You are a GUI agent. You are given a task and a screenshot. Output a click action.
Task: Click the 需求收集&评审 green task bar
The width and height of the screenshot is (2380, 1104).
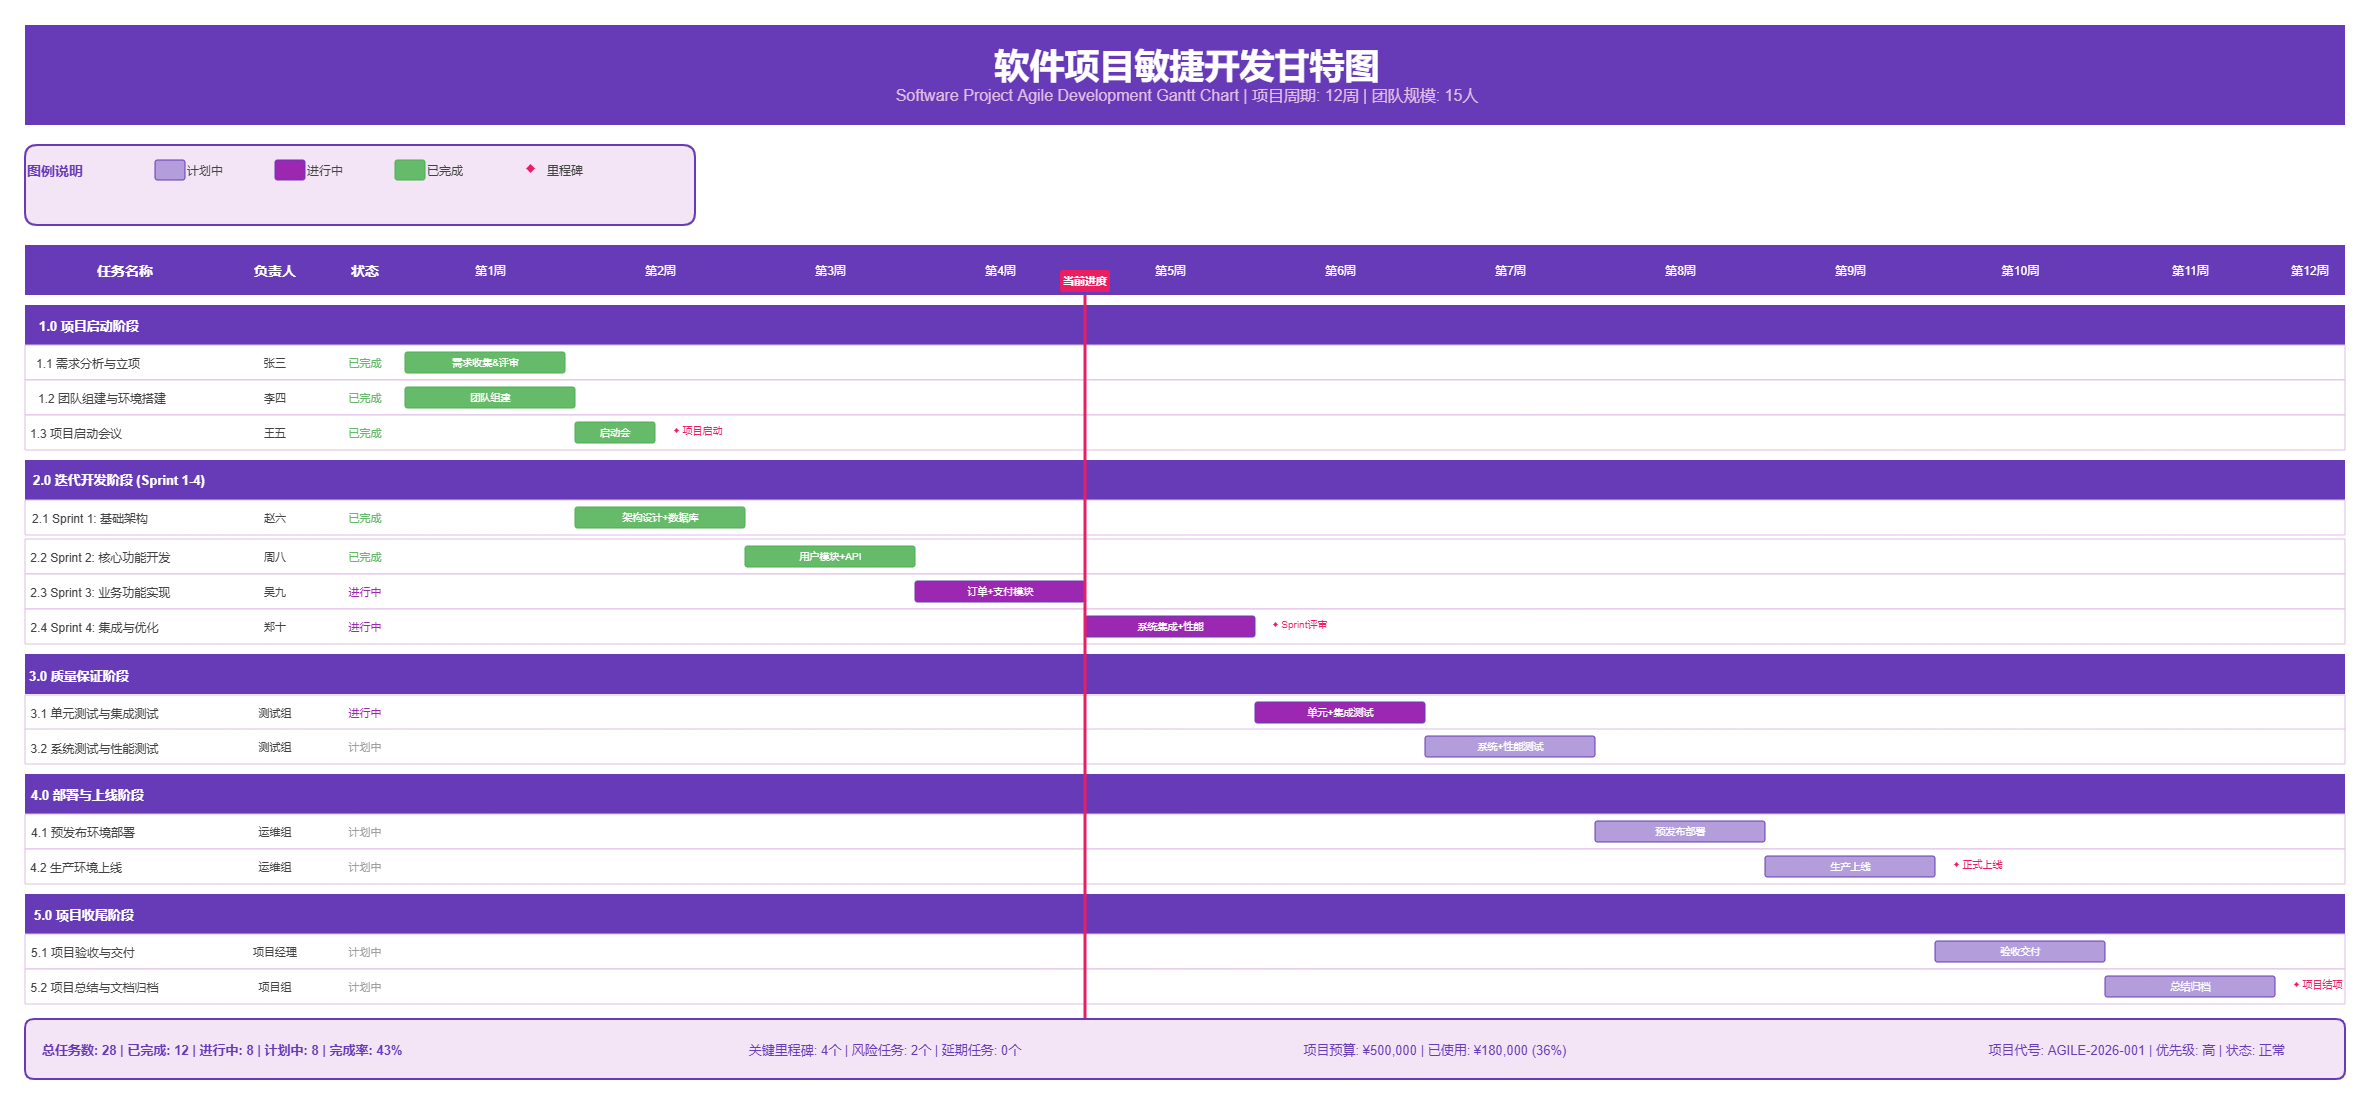click(484, 363)
